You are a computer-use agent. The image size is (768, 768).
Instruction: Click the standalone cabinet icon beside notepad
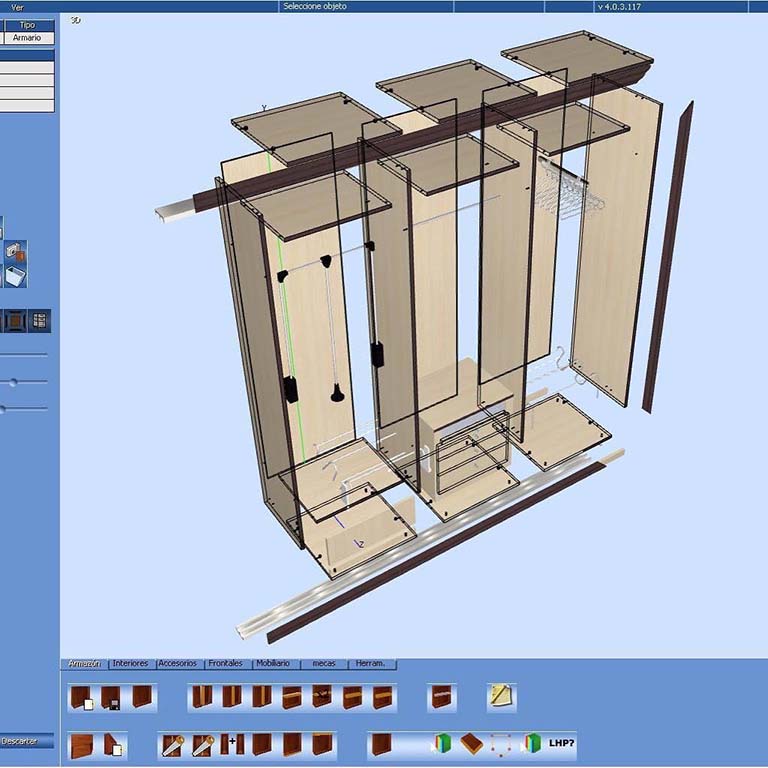pos(441,697)
